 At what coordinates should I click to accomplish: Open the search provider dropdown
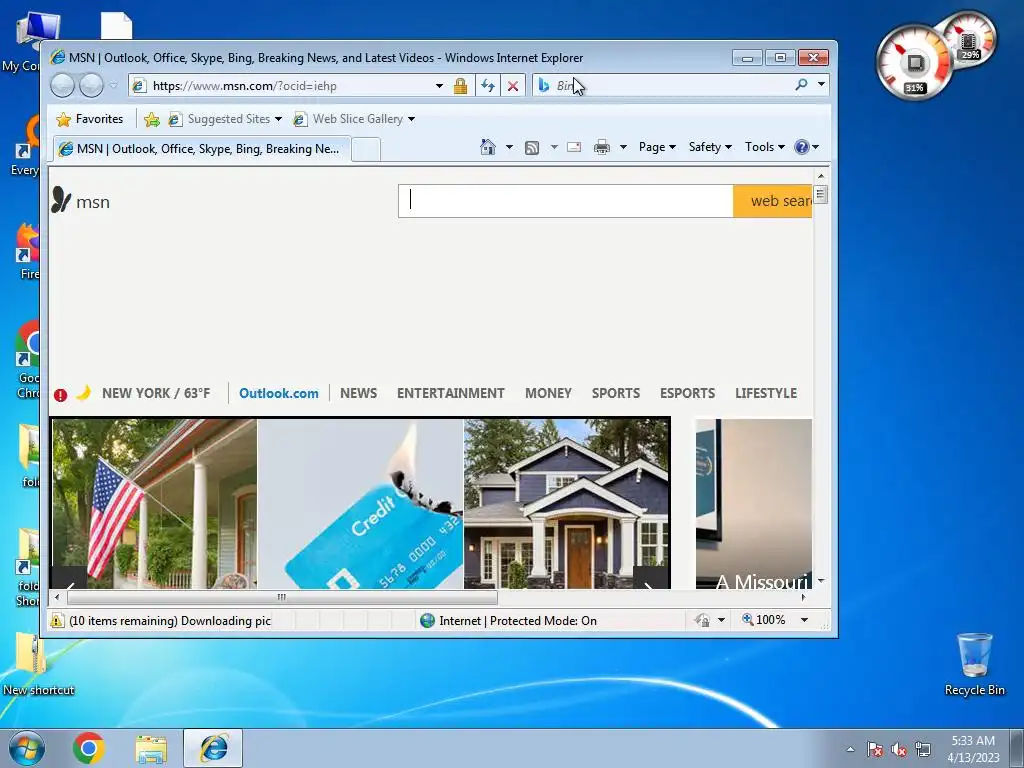pyautogui.click(x=822, y=84)
